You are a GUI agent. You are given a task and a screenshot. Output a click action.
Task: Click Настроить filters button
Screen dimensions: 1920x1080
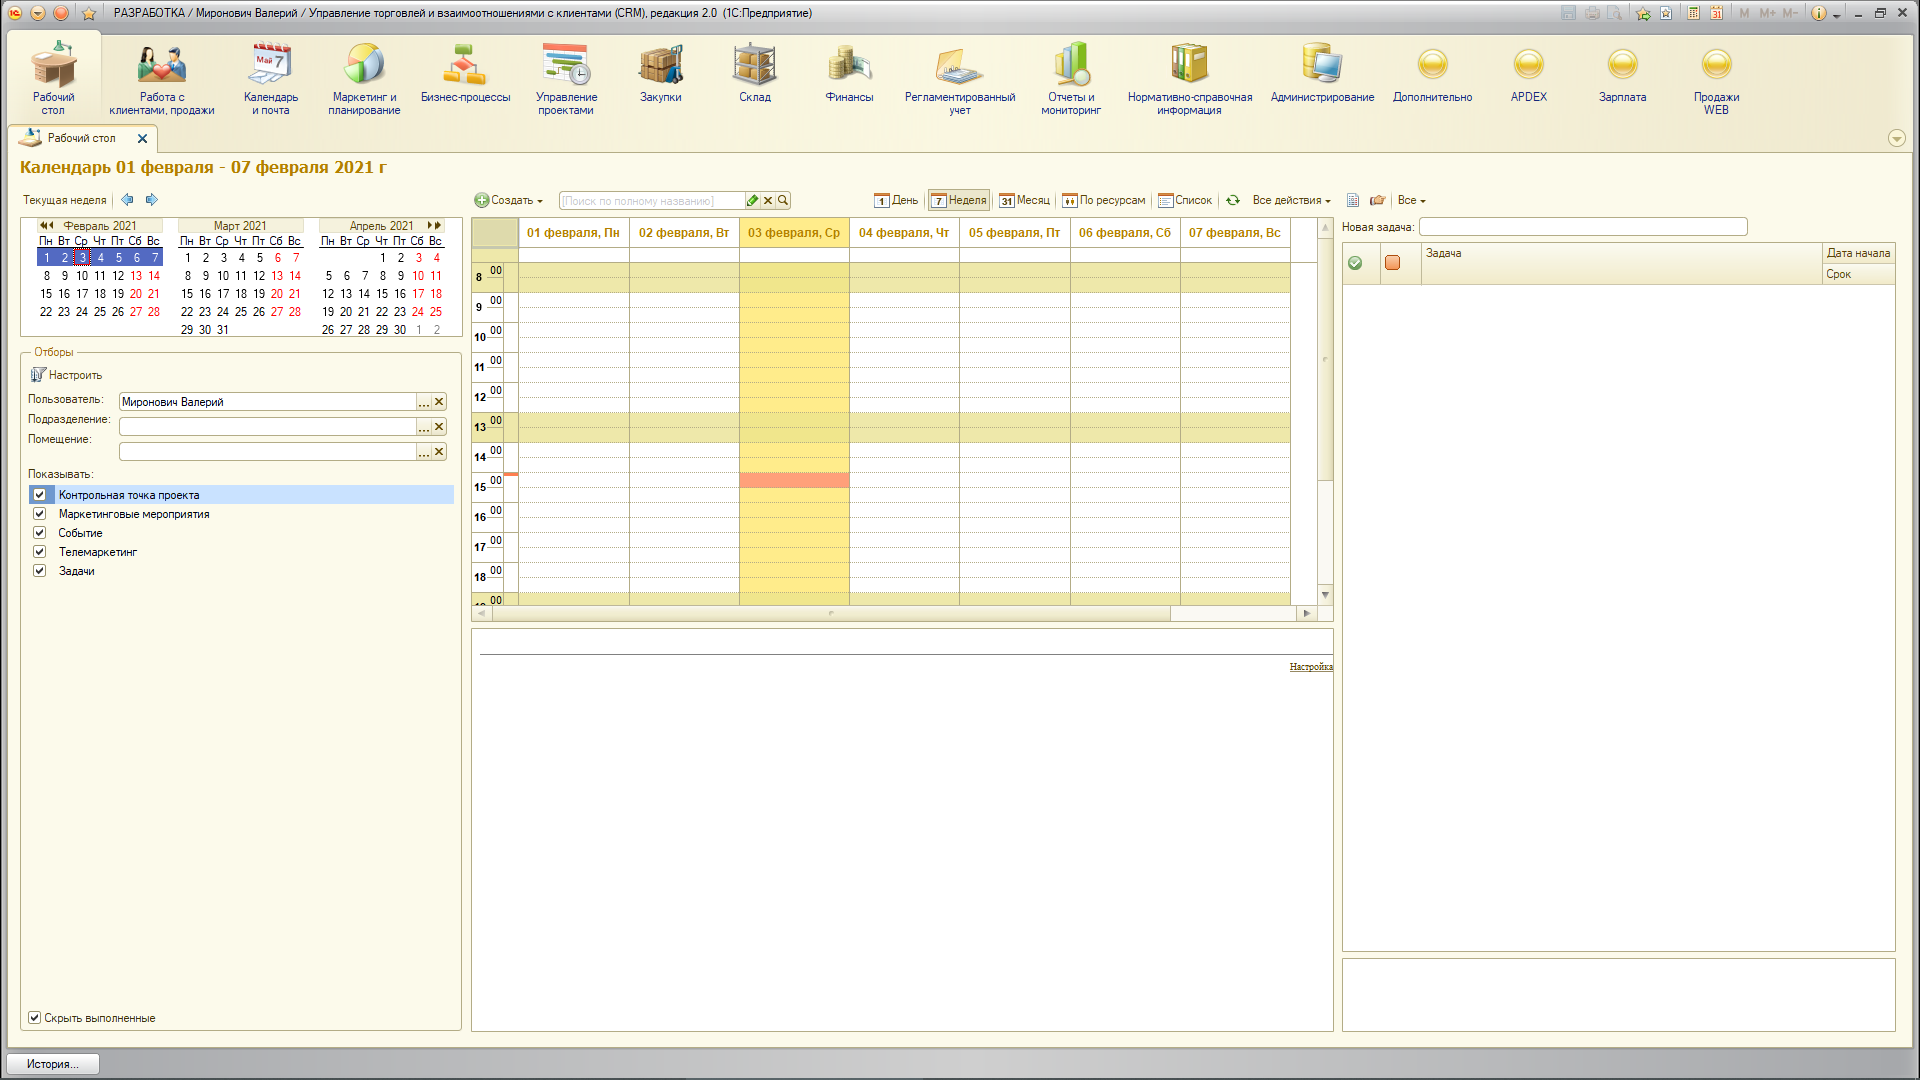[x=66, y=375]
